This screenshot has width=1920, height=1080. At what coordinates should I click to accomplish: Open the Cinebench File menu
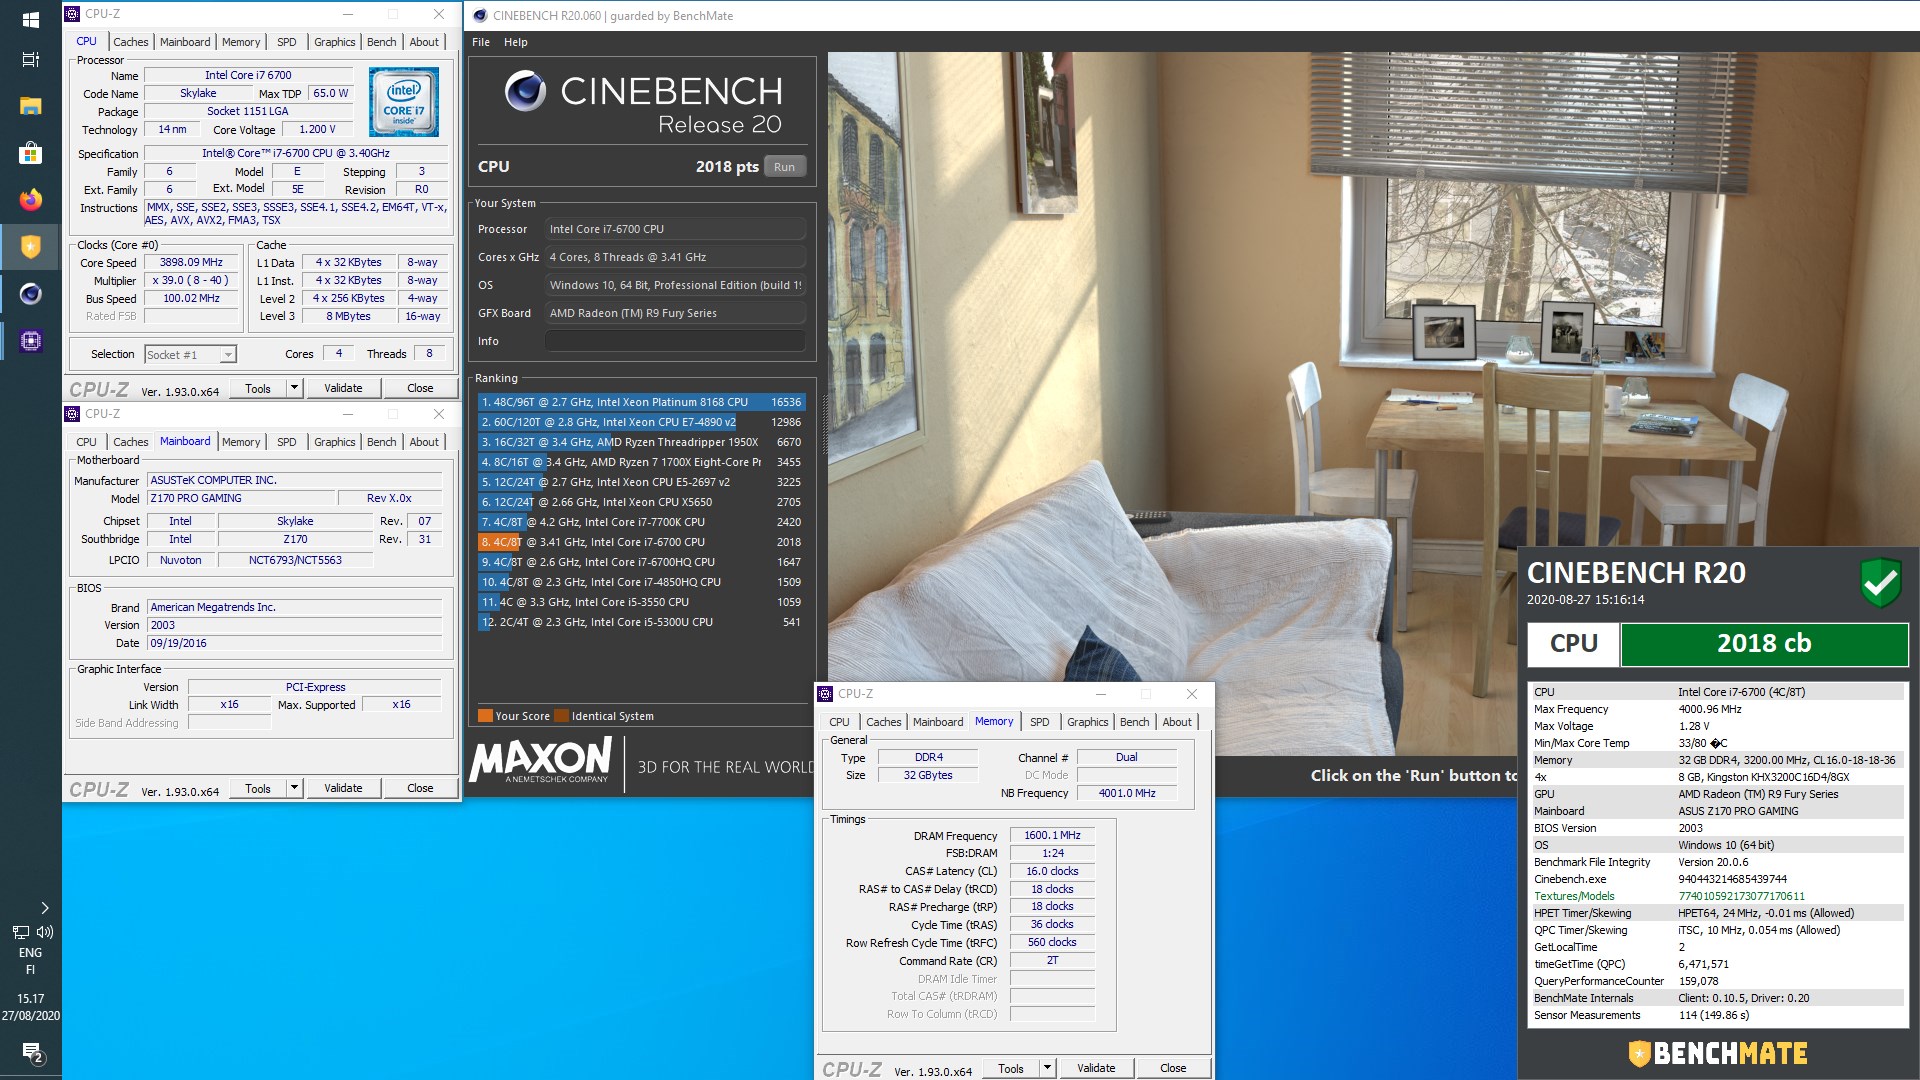tap(481, 42)
